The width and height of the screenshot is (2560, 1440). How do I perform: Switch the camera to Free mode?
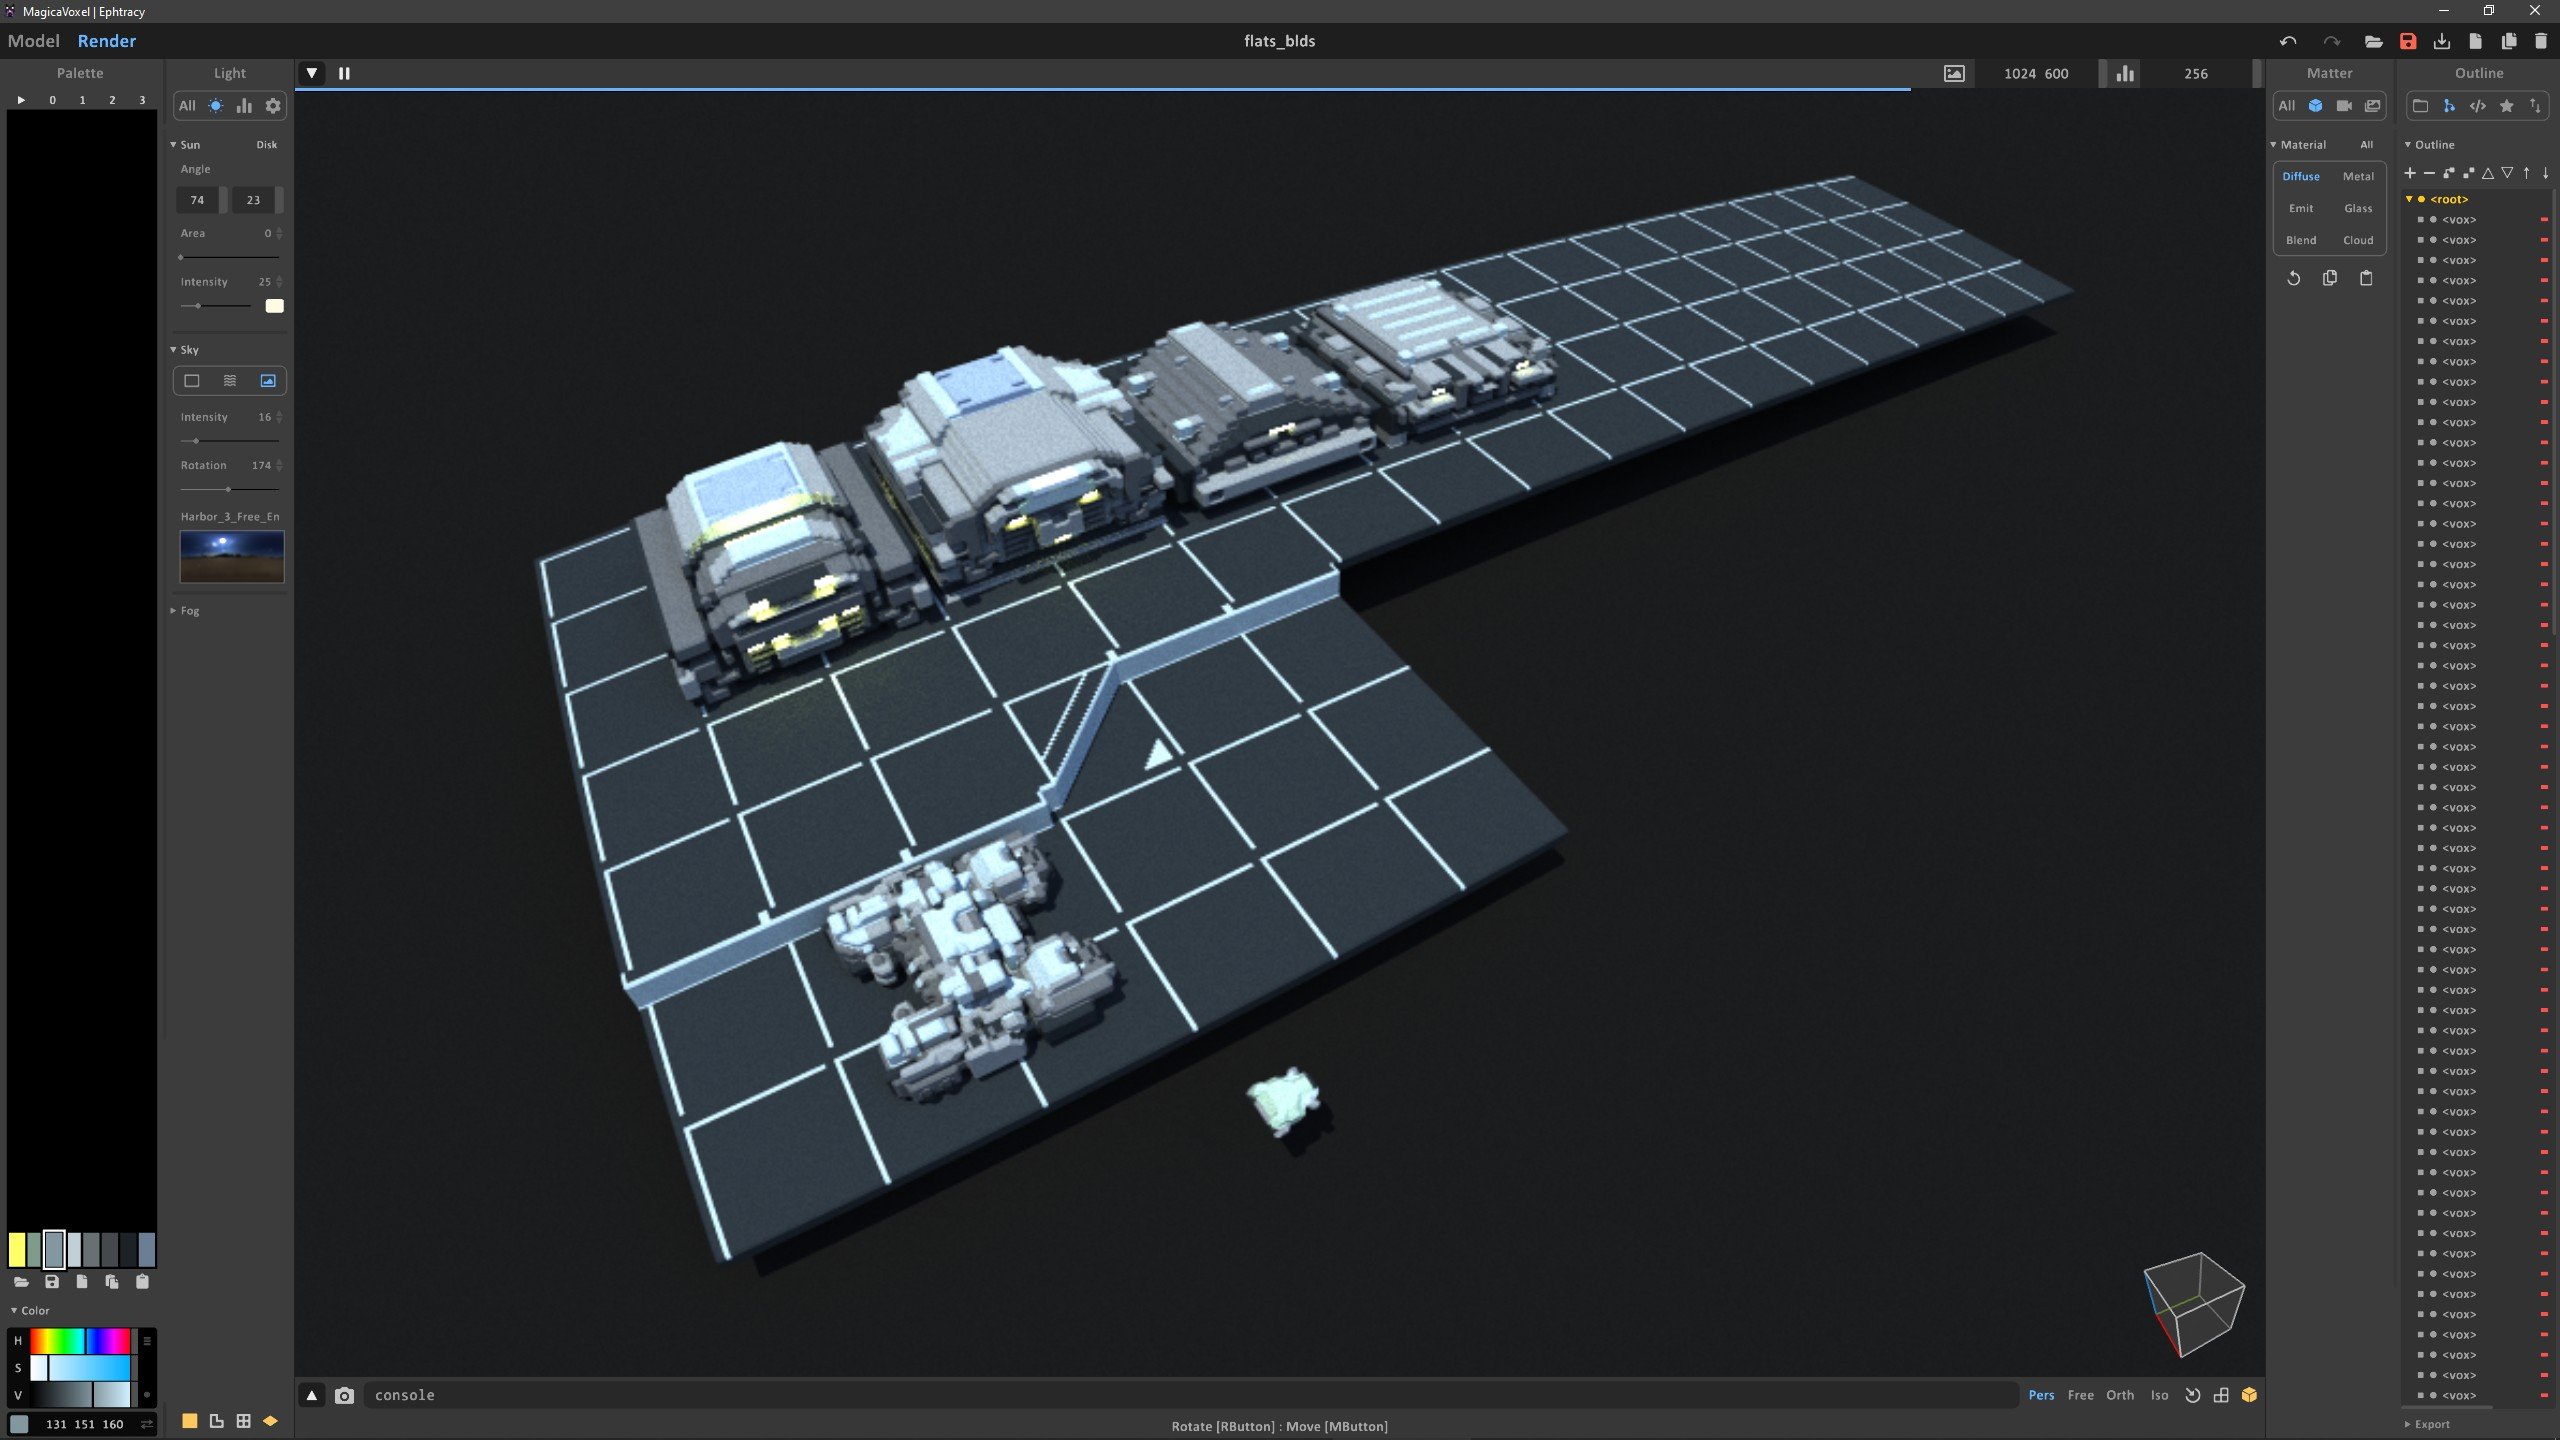tap(2081, 1395)
